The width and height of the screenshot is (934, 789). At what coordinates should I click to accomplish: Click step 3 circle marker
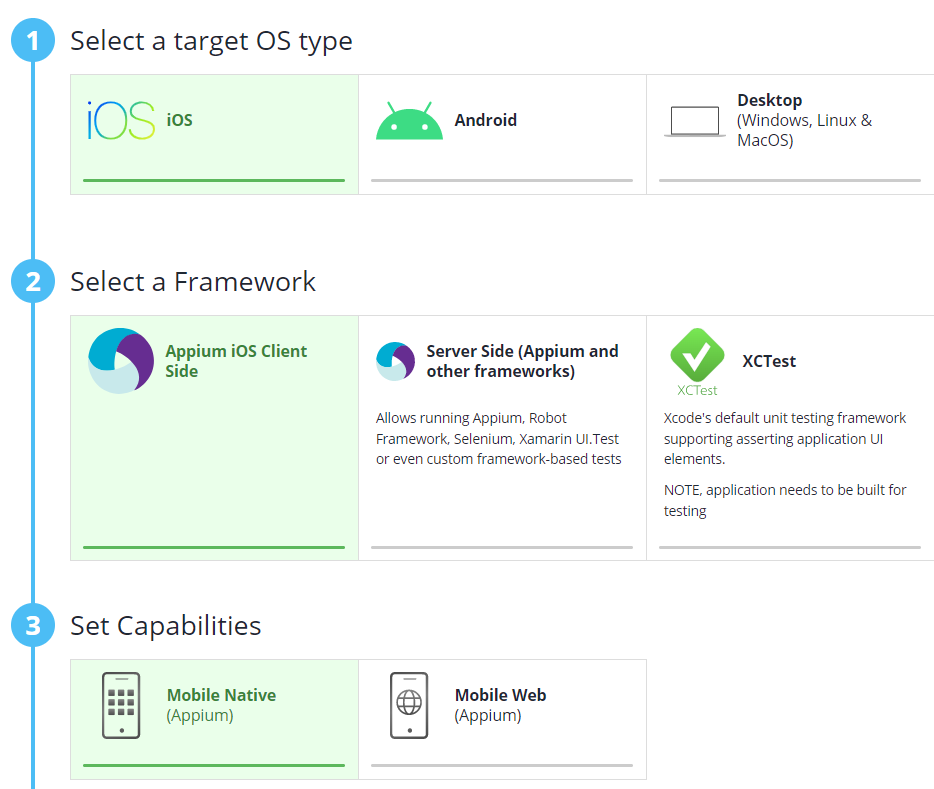33,626
